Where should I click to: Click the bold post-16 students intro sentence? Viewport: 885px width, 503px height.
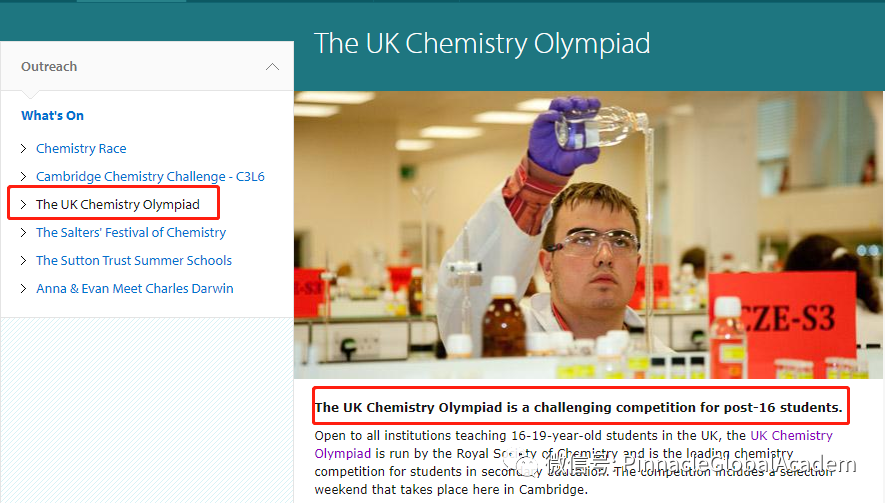pos(579,408)
